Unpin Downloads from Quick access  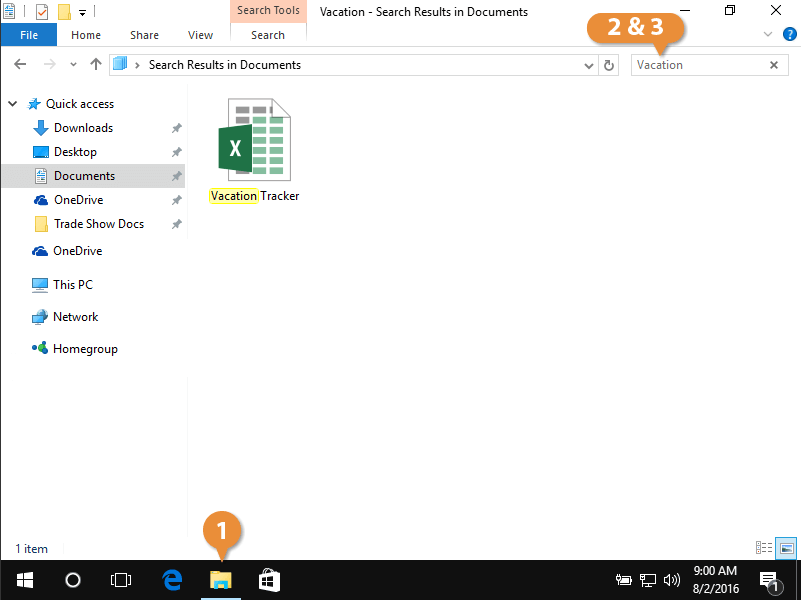pyautogui.click(x=176, y=128)
